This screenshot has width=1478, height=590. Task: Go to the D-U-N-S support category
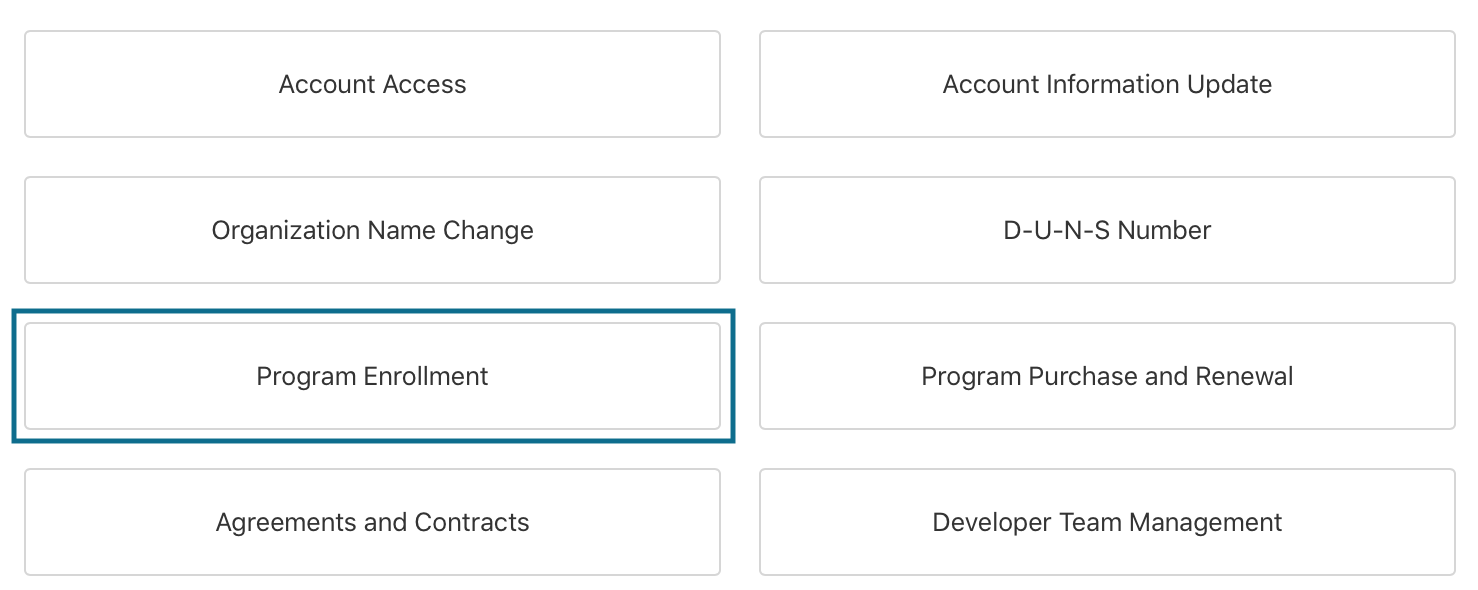1107,230
